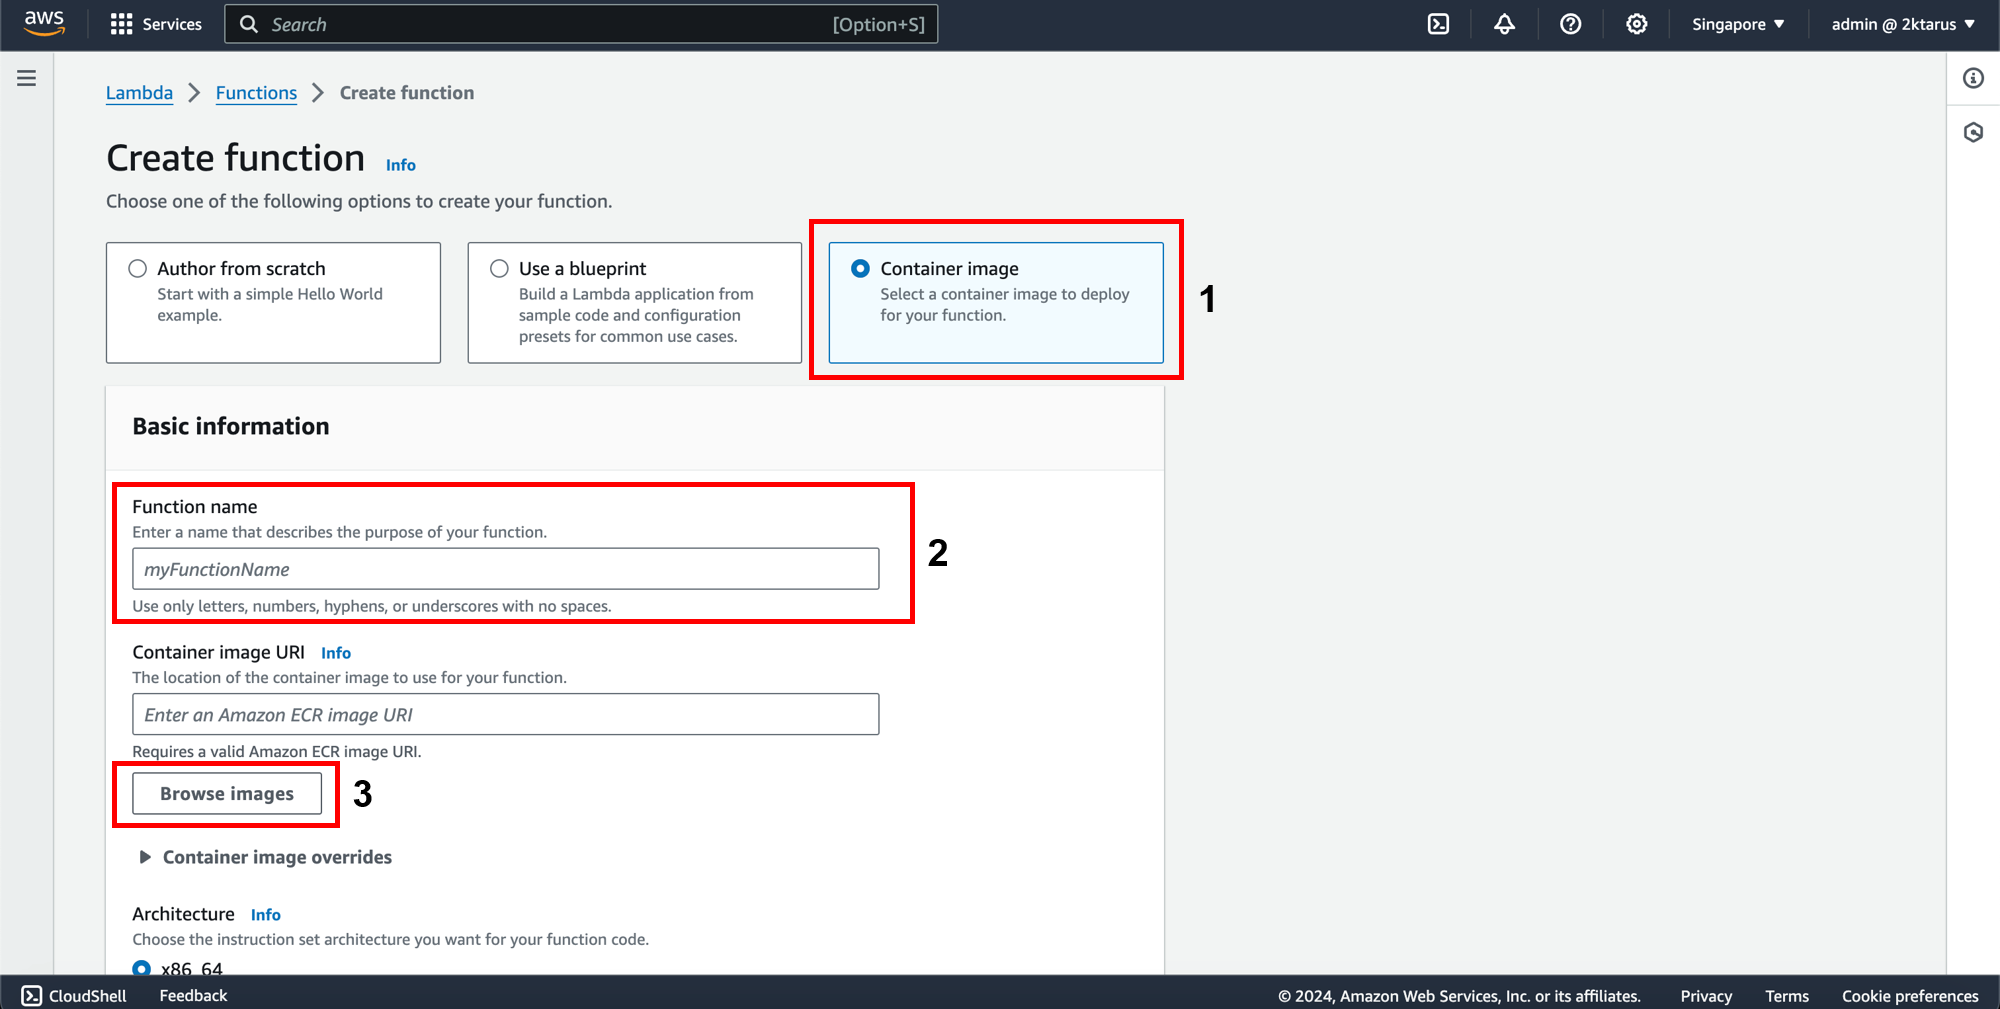Image resolution: width=2000 pixels, height=1009 pixels.
Task: Click the Browse images button
Action: 227,793
